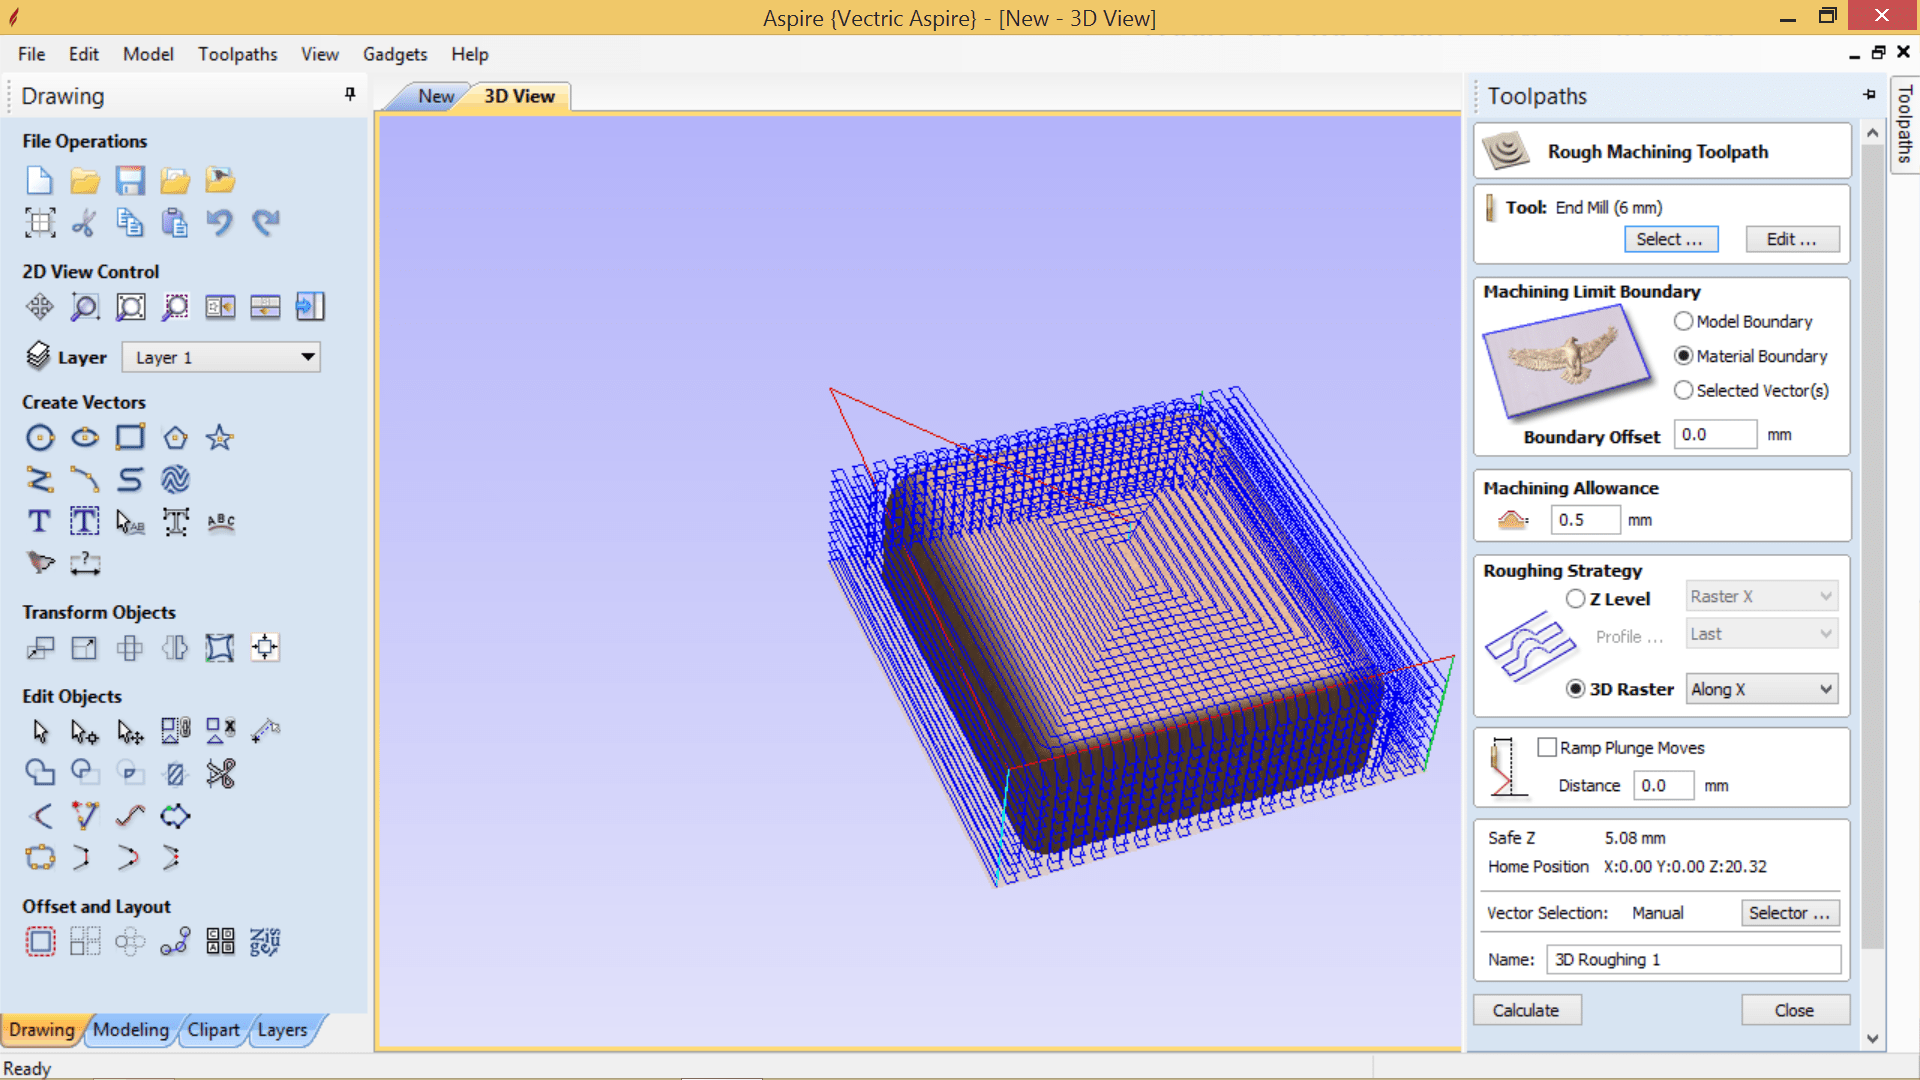Screen dimensions: 1920x1080
Task: Select the Draw Star tool
Action: (220, 438)
